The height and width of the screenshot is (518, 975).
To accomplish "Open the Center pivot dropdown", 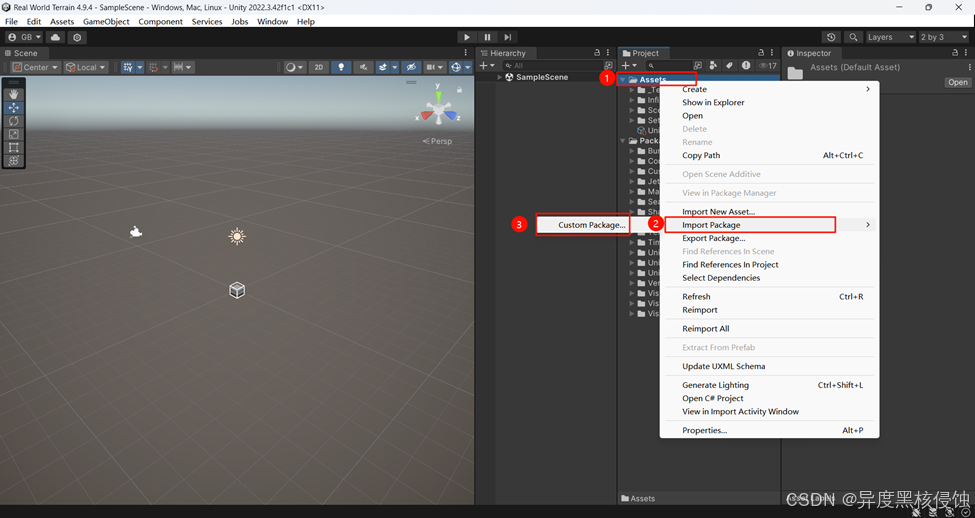I will point(35,67).
